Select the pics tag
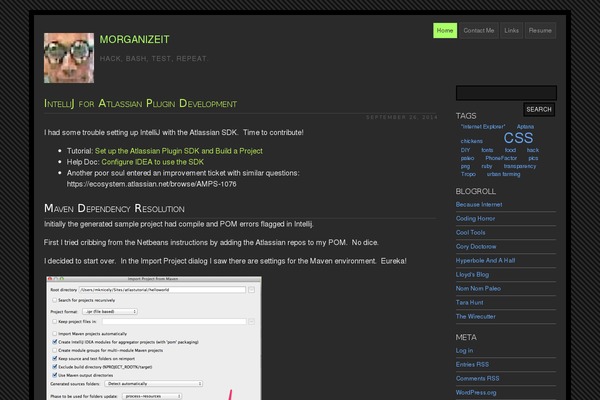 click(533, 158)
